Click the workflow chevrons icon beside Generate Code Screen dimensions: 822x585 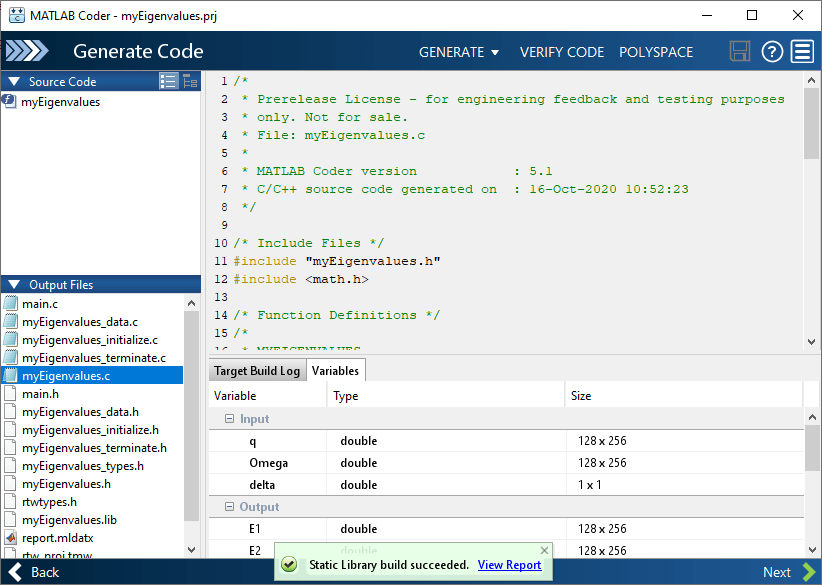coord(27,52)
